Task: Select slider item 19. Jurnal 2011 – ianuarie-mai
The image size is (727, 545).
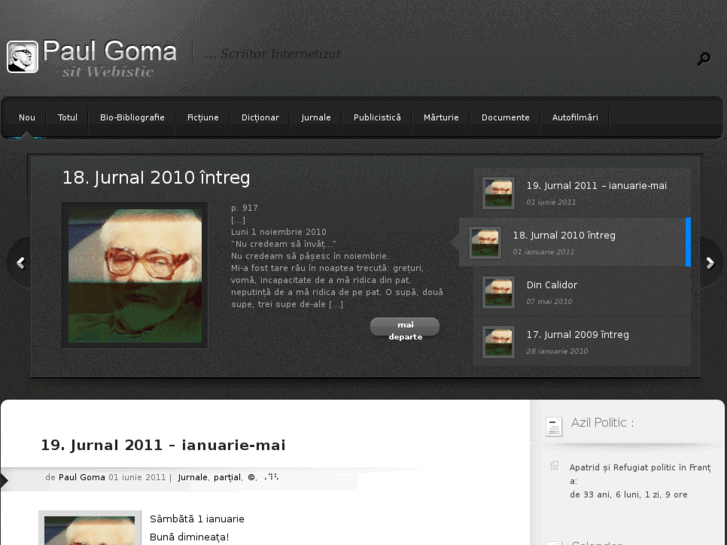Action: pyautogui.click(x=582, y=192)
